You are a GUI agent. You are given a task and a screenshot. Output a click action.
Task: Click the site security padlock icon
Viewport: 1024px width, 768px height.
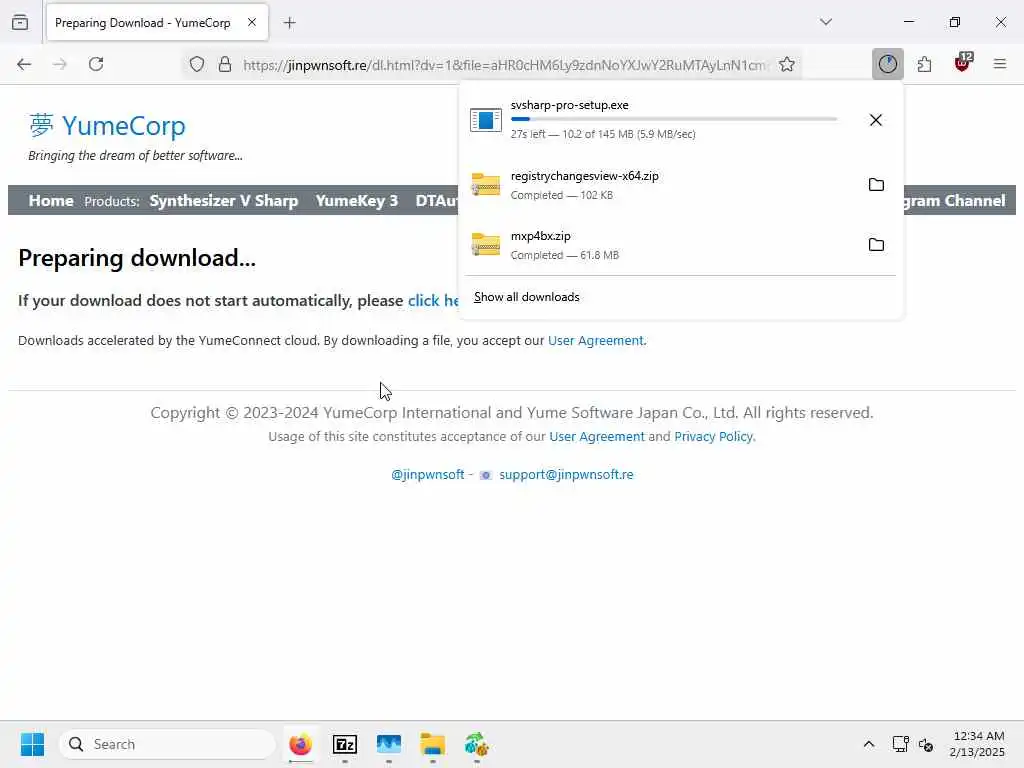(225, 64)
